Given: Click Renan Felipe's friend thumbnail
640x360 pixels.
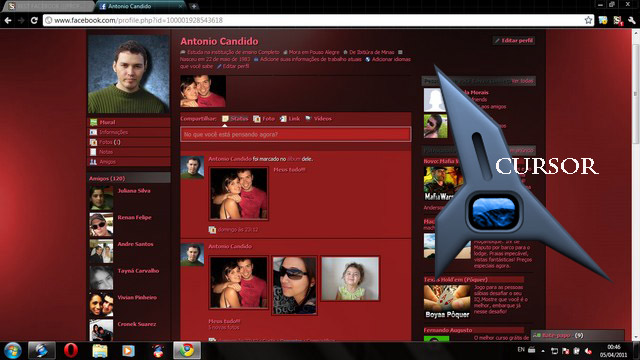Looking at the screenshot, I should click(101, 224).
